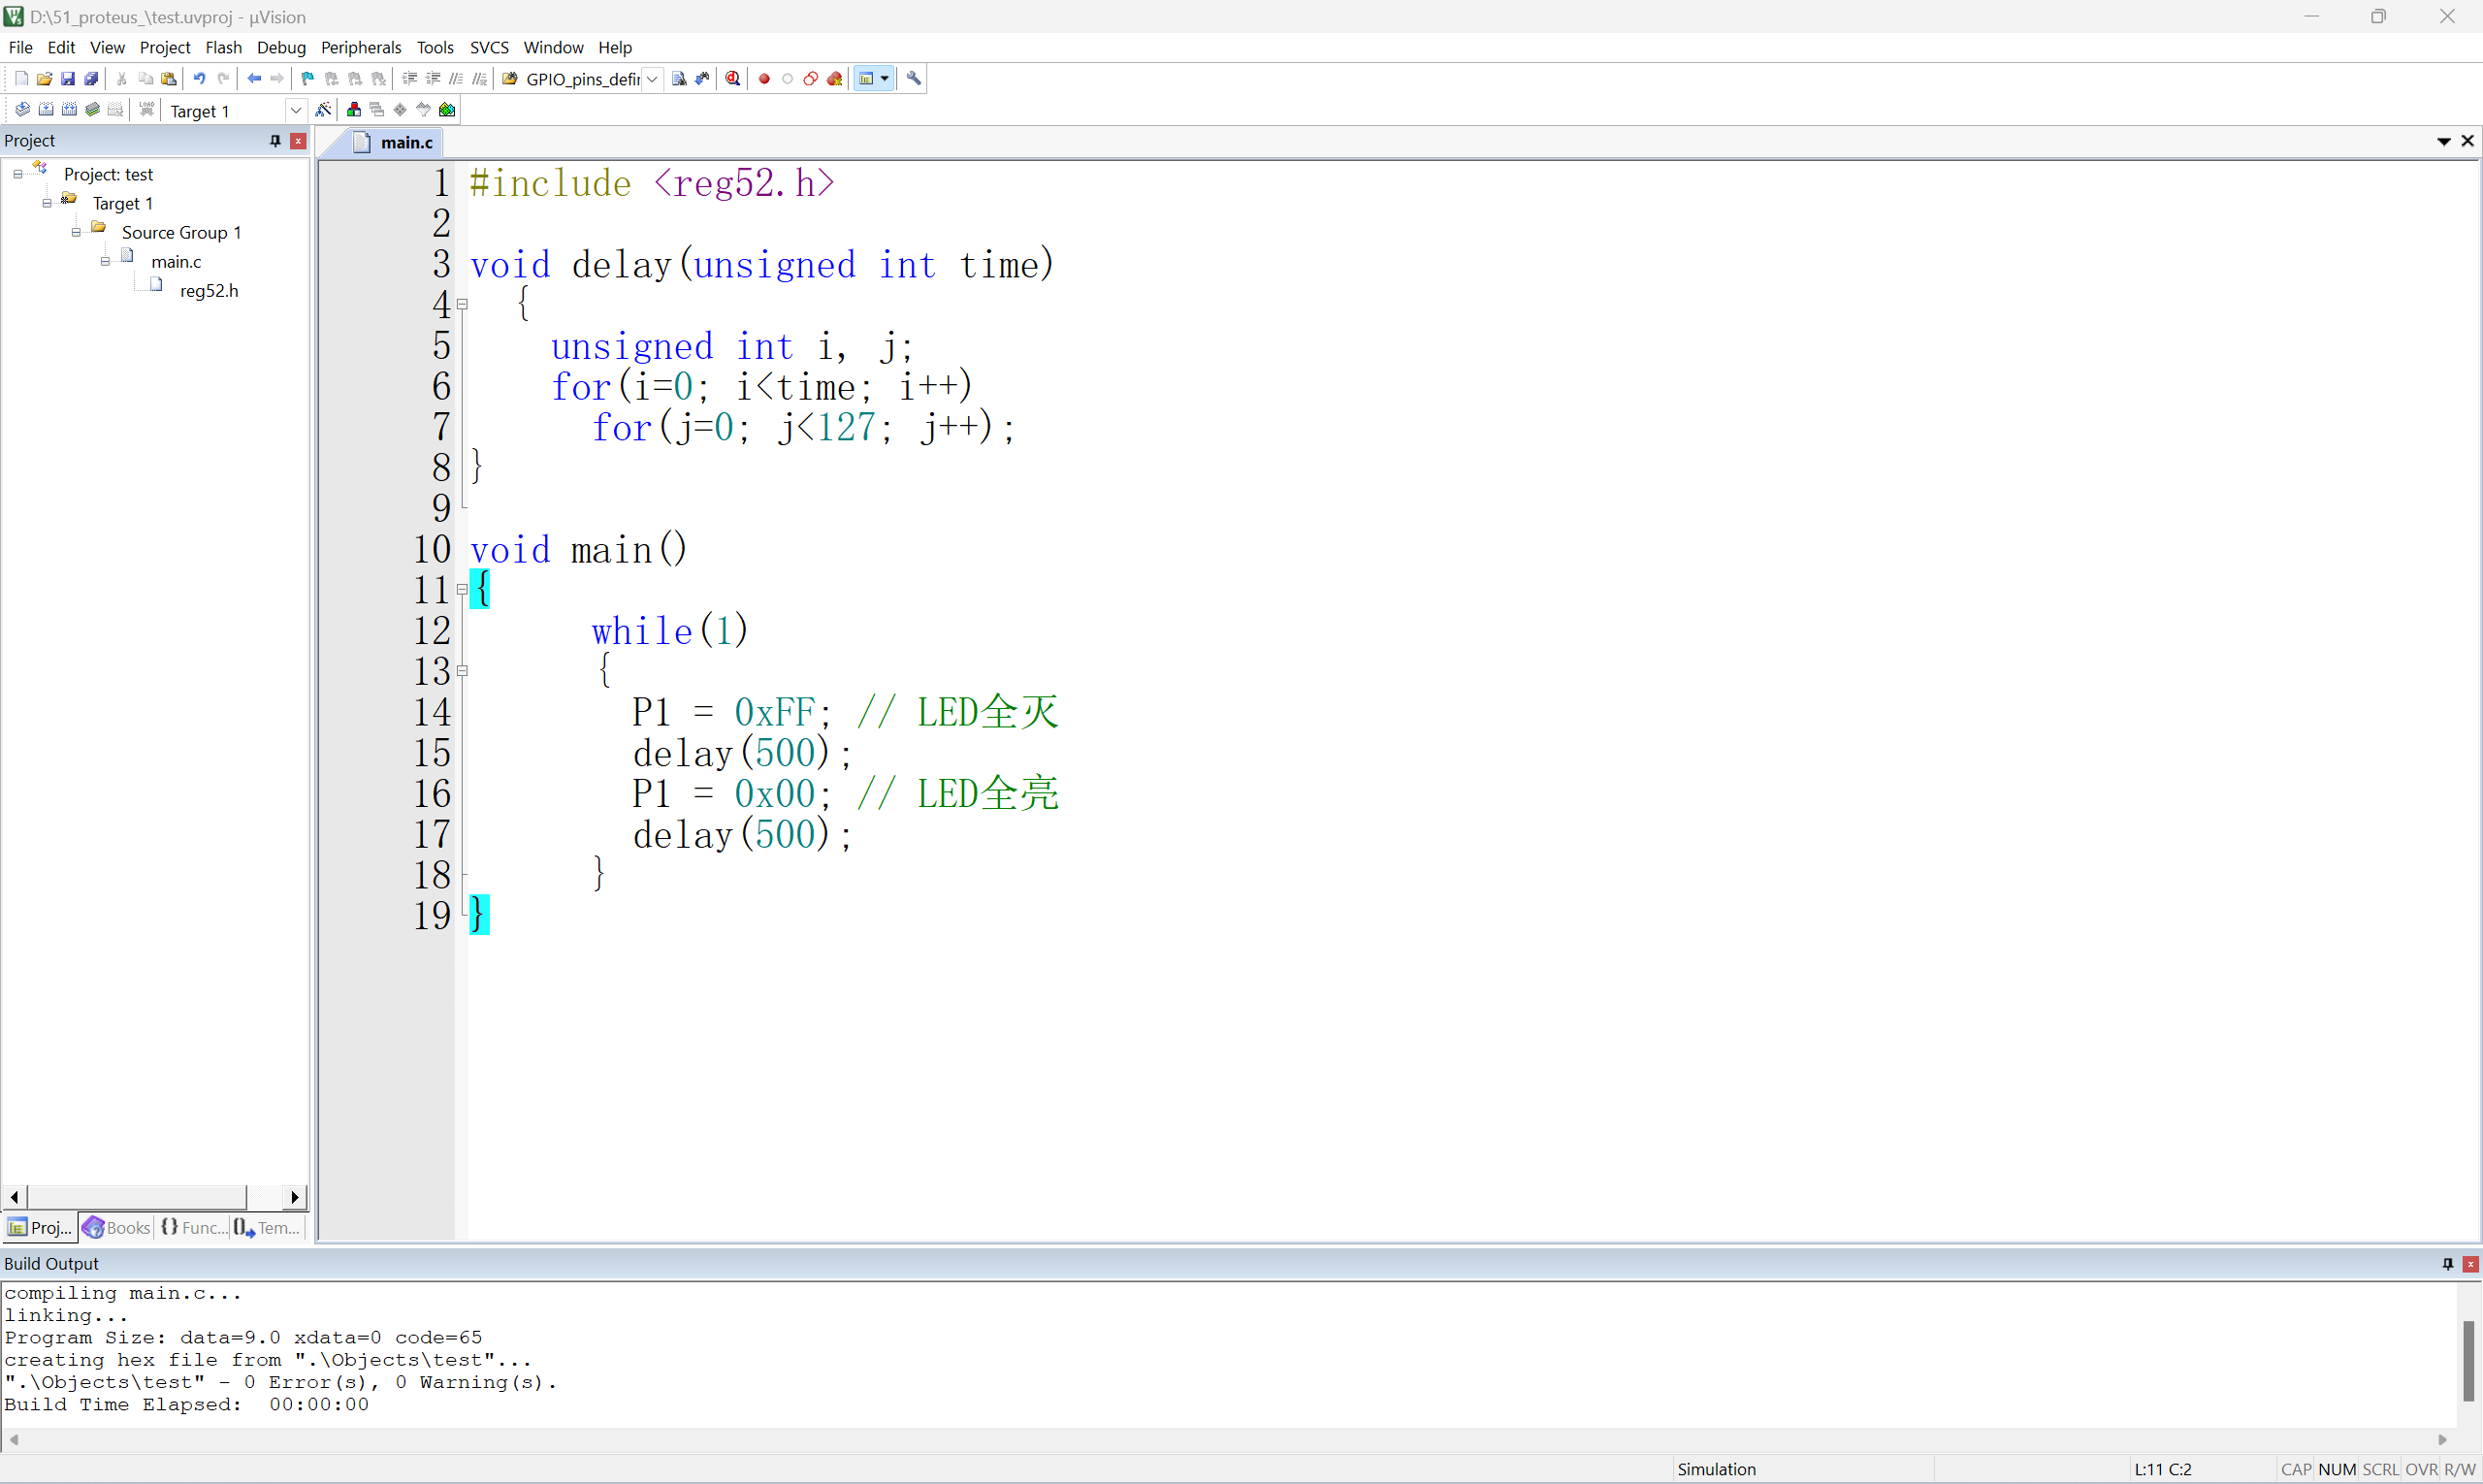Toggle pin on the Project panel
Screen dimensions: 2483x1484
(x=275, y=141)
